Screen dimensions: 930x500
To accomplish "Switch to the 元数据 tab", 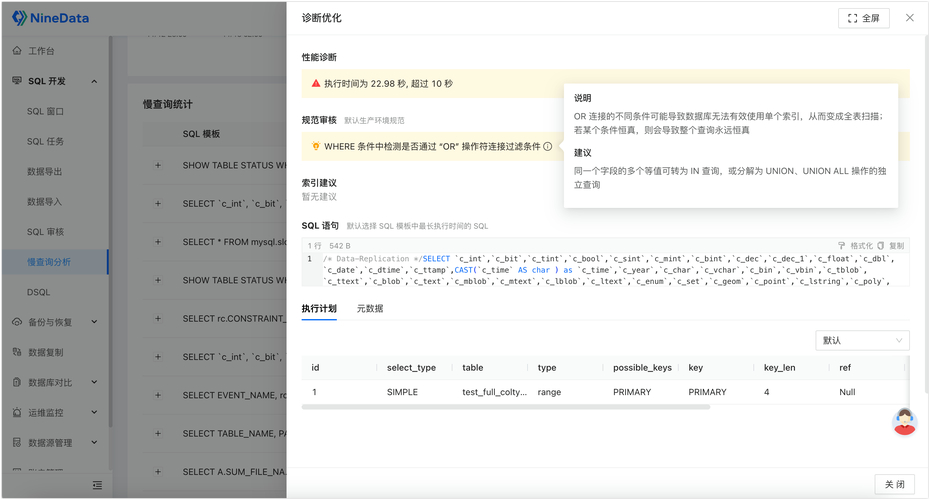I will click(370, 308).
